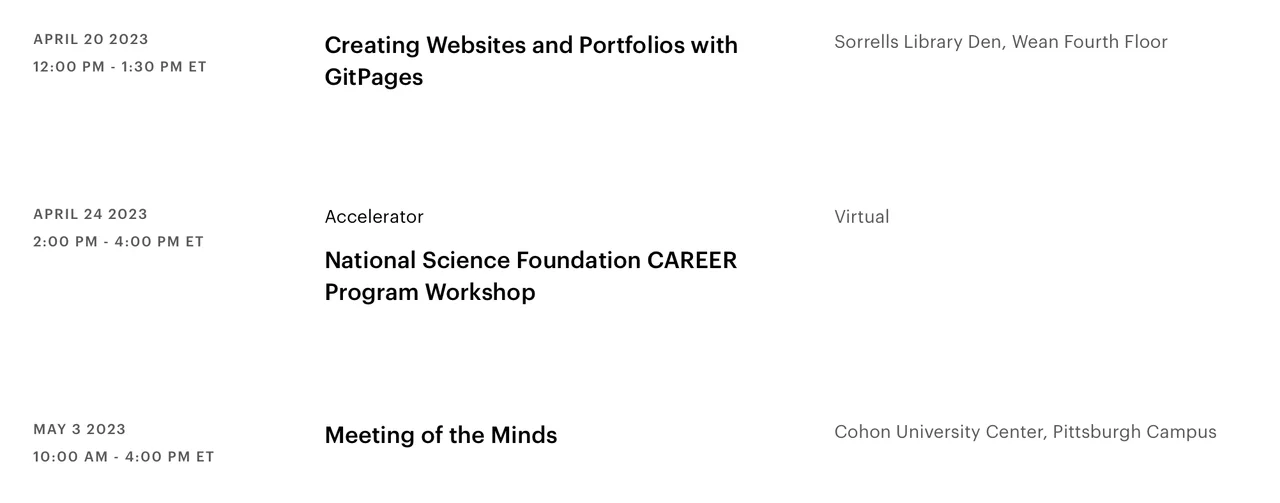
Task: Select the Accelerator category label
Action: (374, 217)
